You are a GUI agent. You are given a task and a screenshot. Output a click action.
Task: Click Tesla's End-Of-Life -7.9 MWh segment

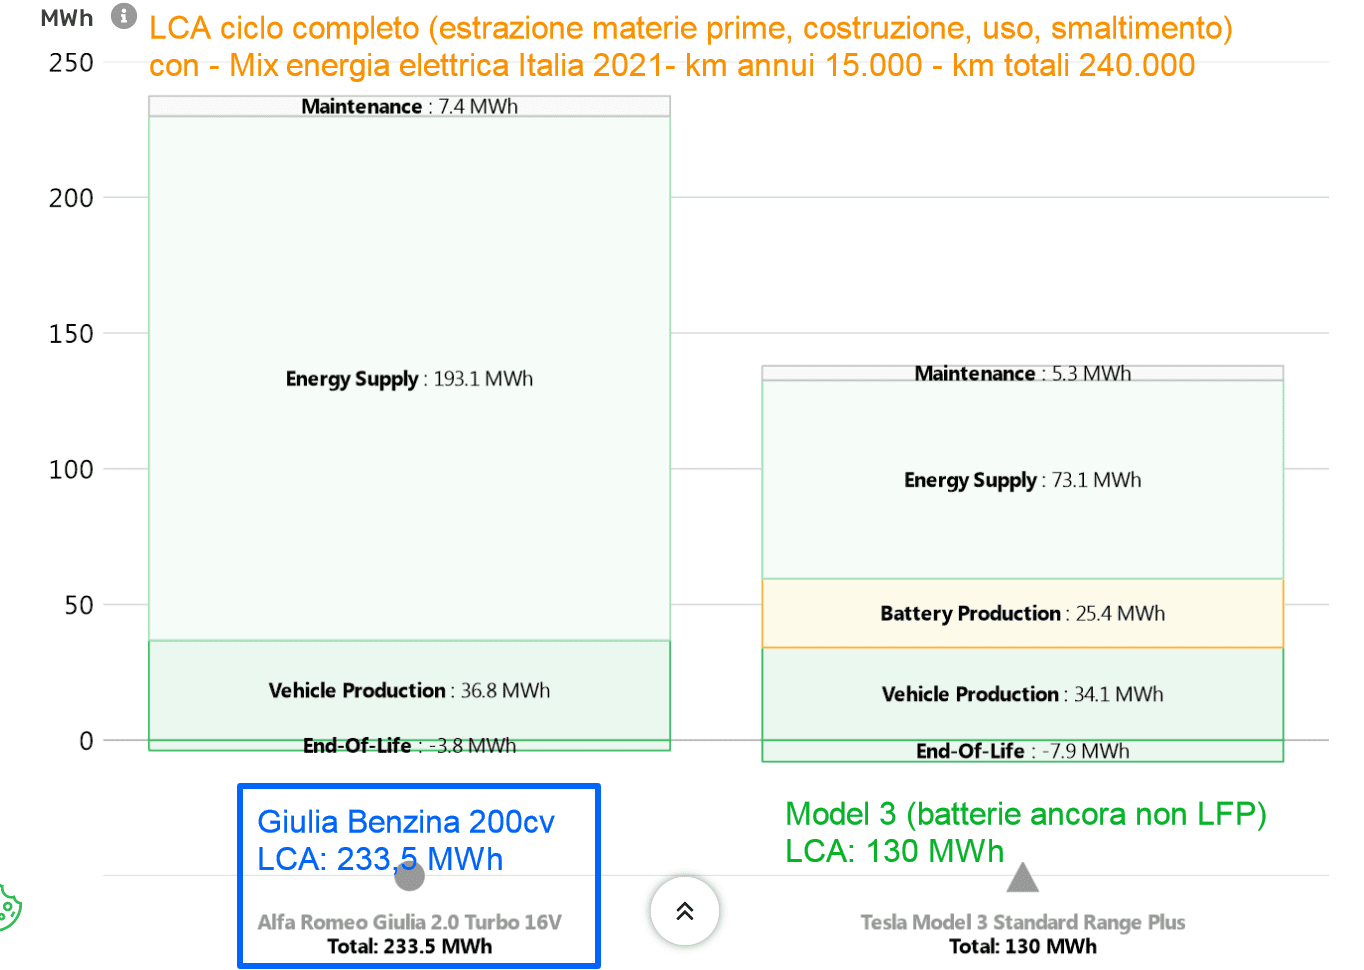click(1022, 751)
